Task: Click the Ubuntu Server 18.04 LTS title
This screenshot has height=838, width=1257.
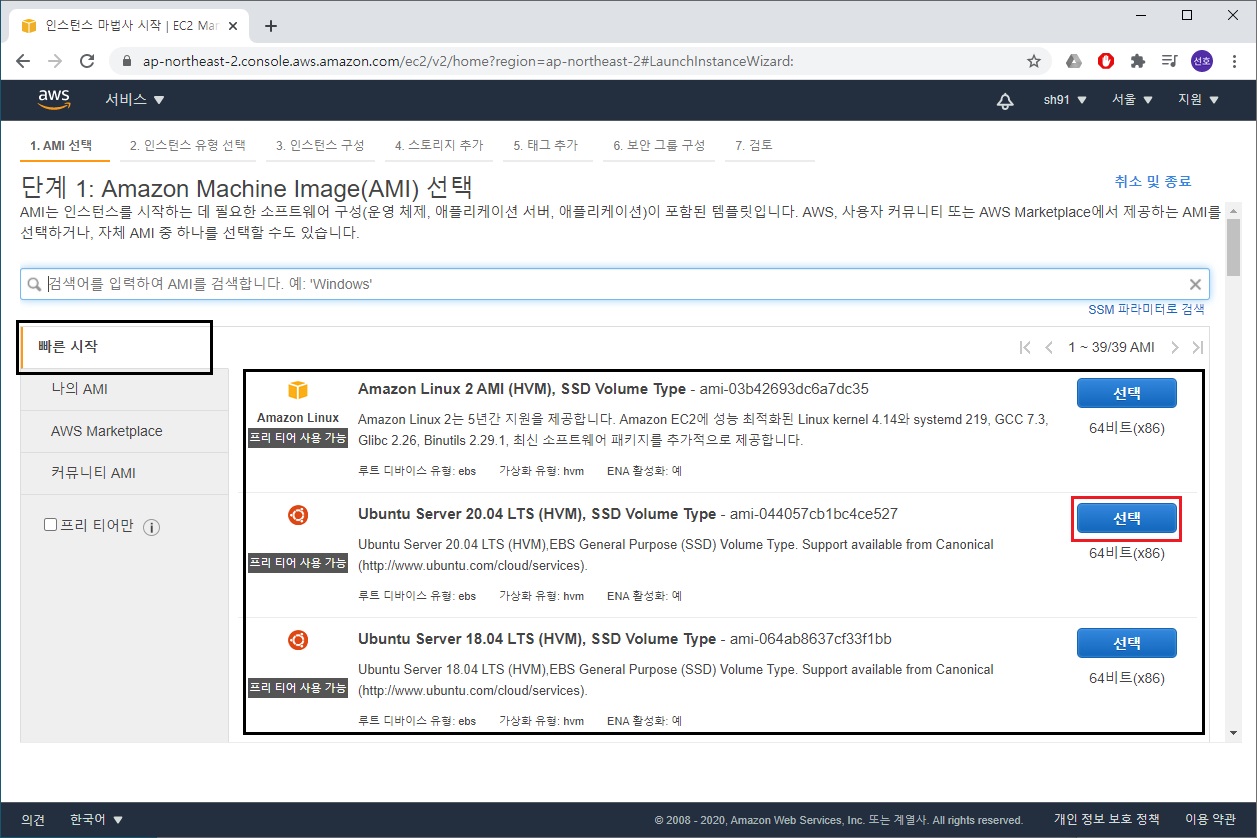Action: 537,639
